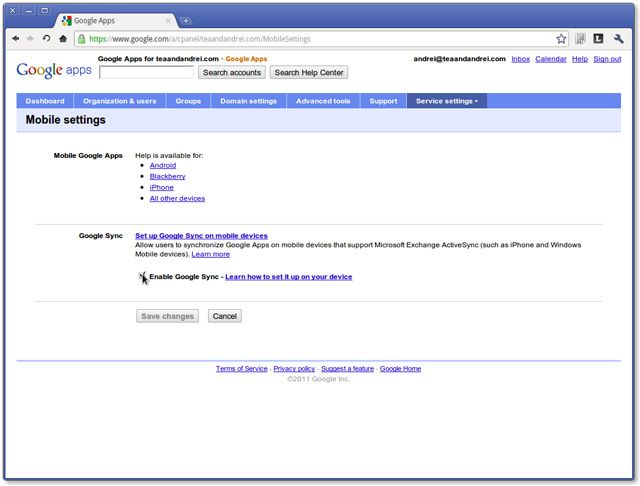Open the Dashboard tab
The width and height of the screenshot is (640, 486).
coord(45,101)
